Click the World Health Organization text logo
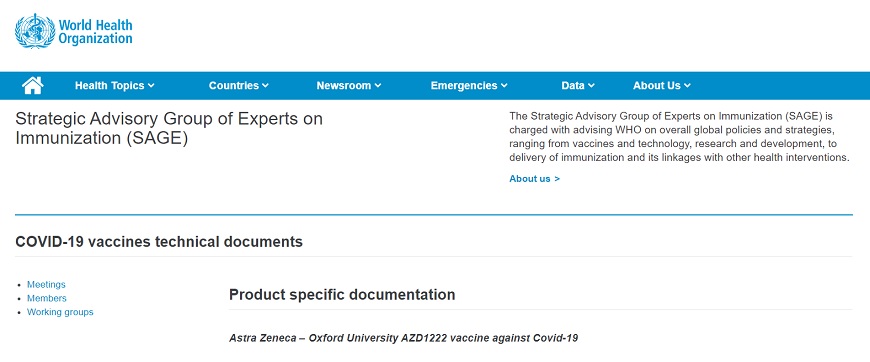The width and height of the screenshot is (870, 362). coord(95,32)
